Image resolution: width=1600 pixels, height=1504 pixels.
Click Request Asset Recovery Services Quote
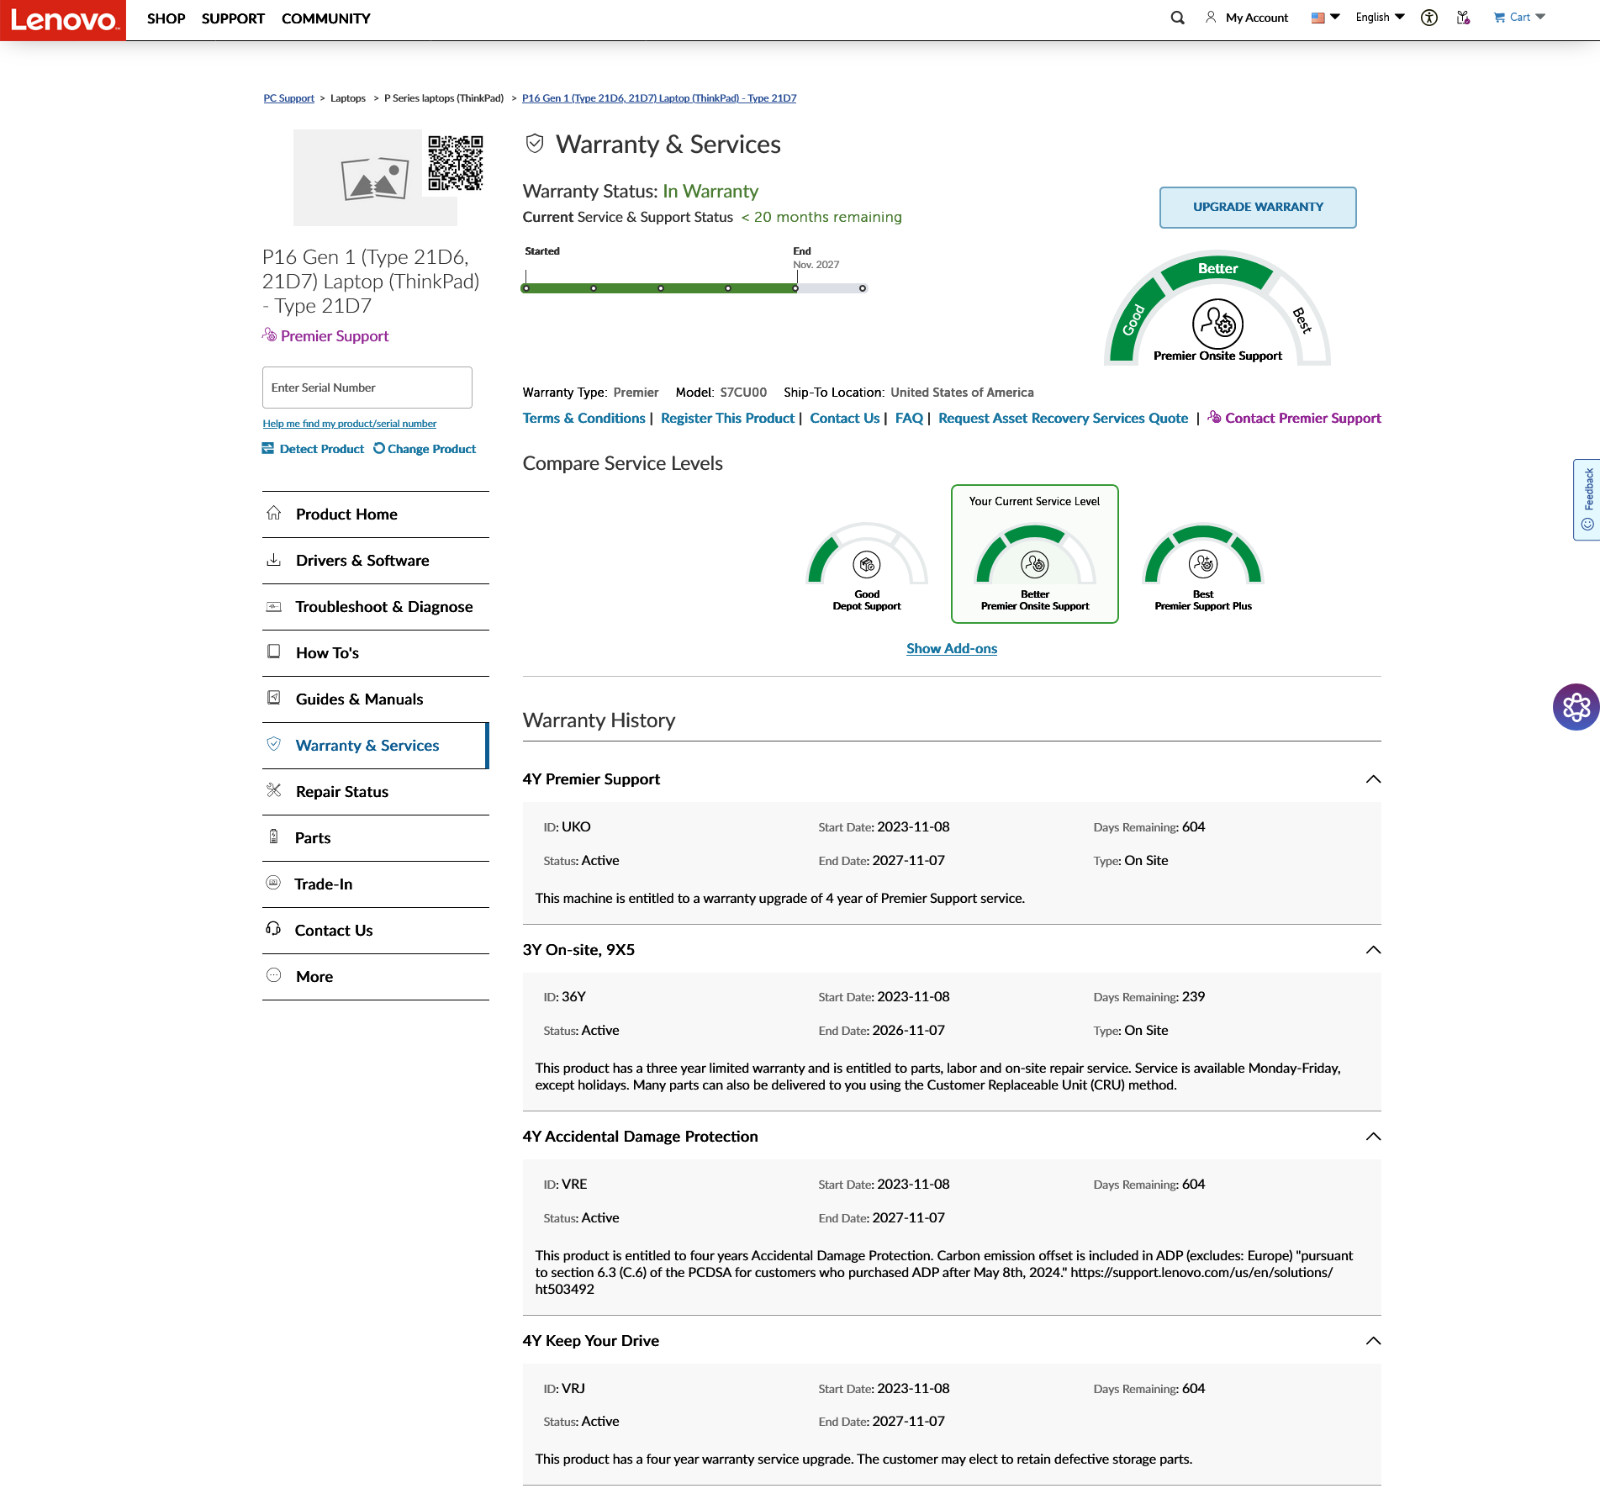pyautogui.click(x=1063, y=418)
